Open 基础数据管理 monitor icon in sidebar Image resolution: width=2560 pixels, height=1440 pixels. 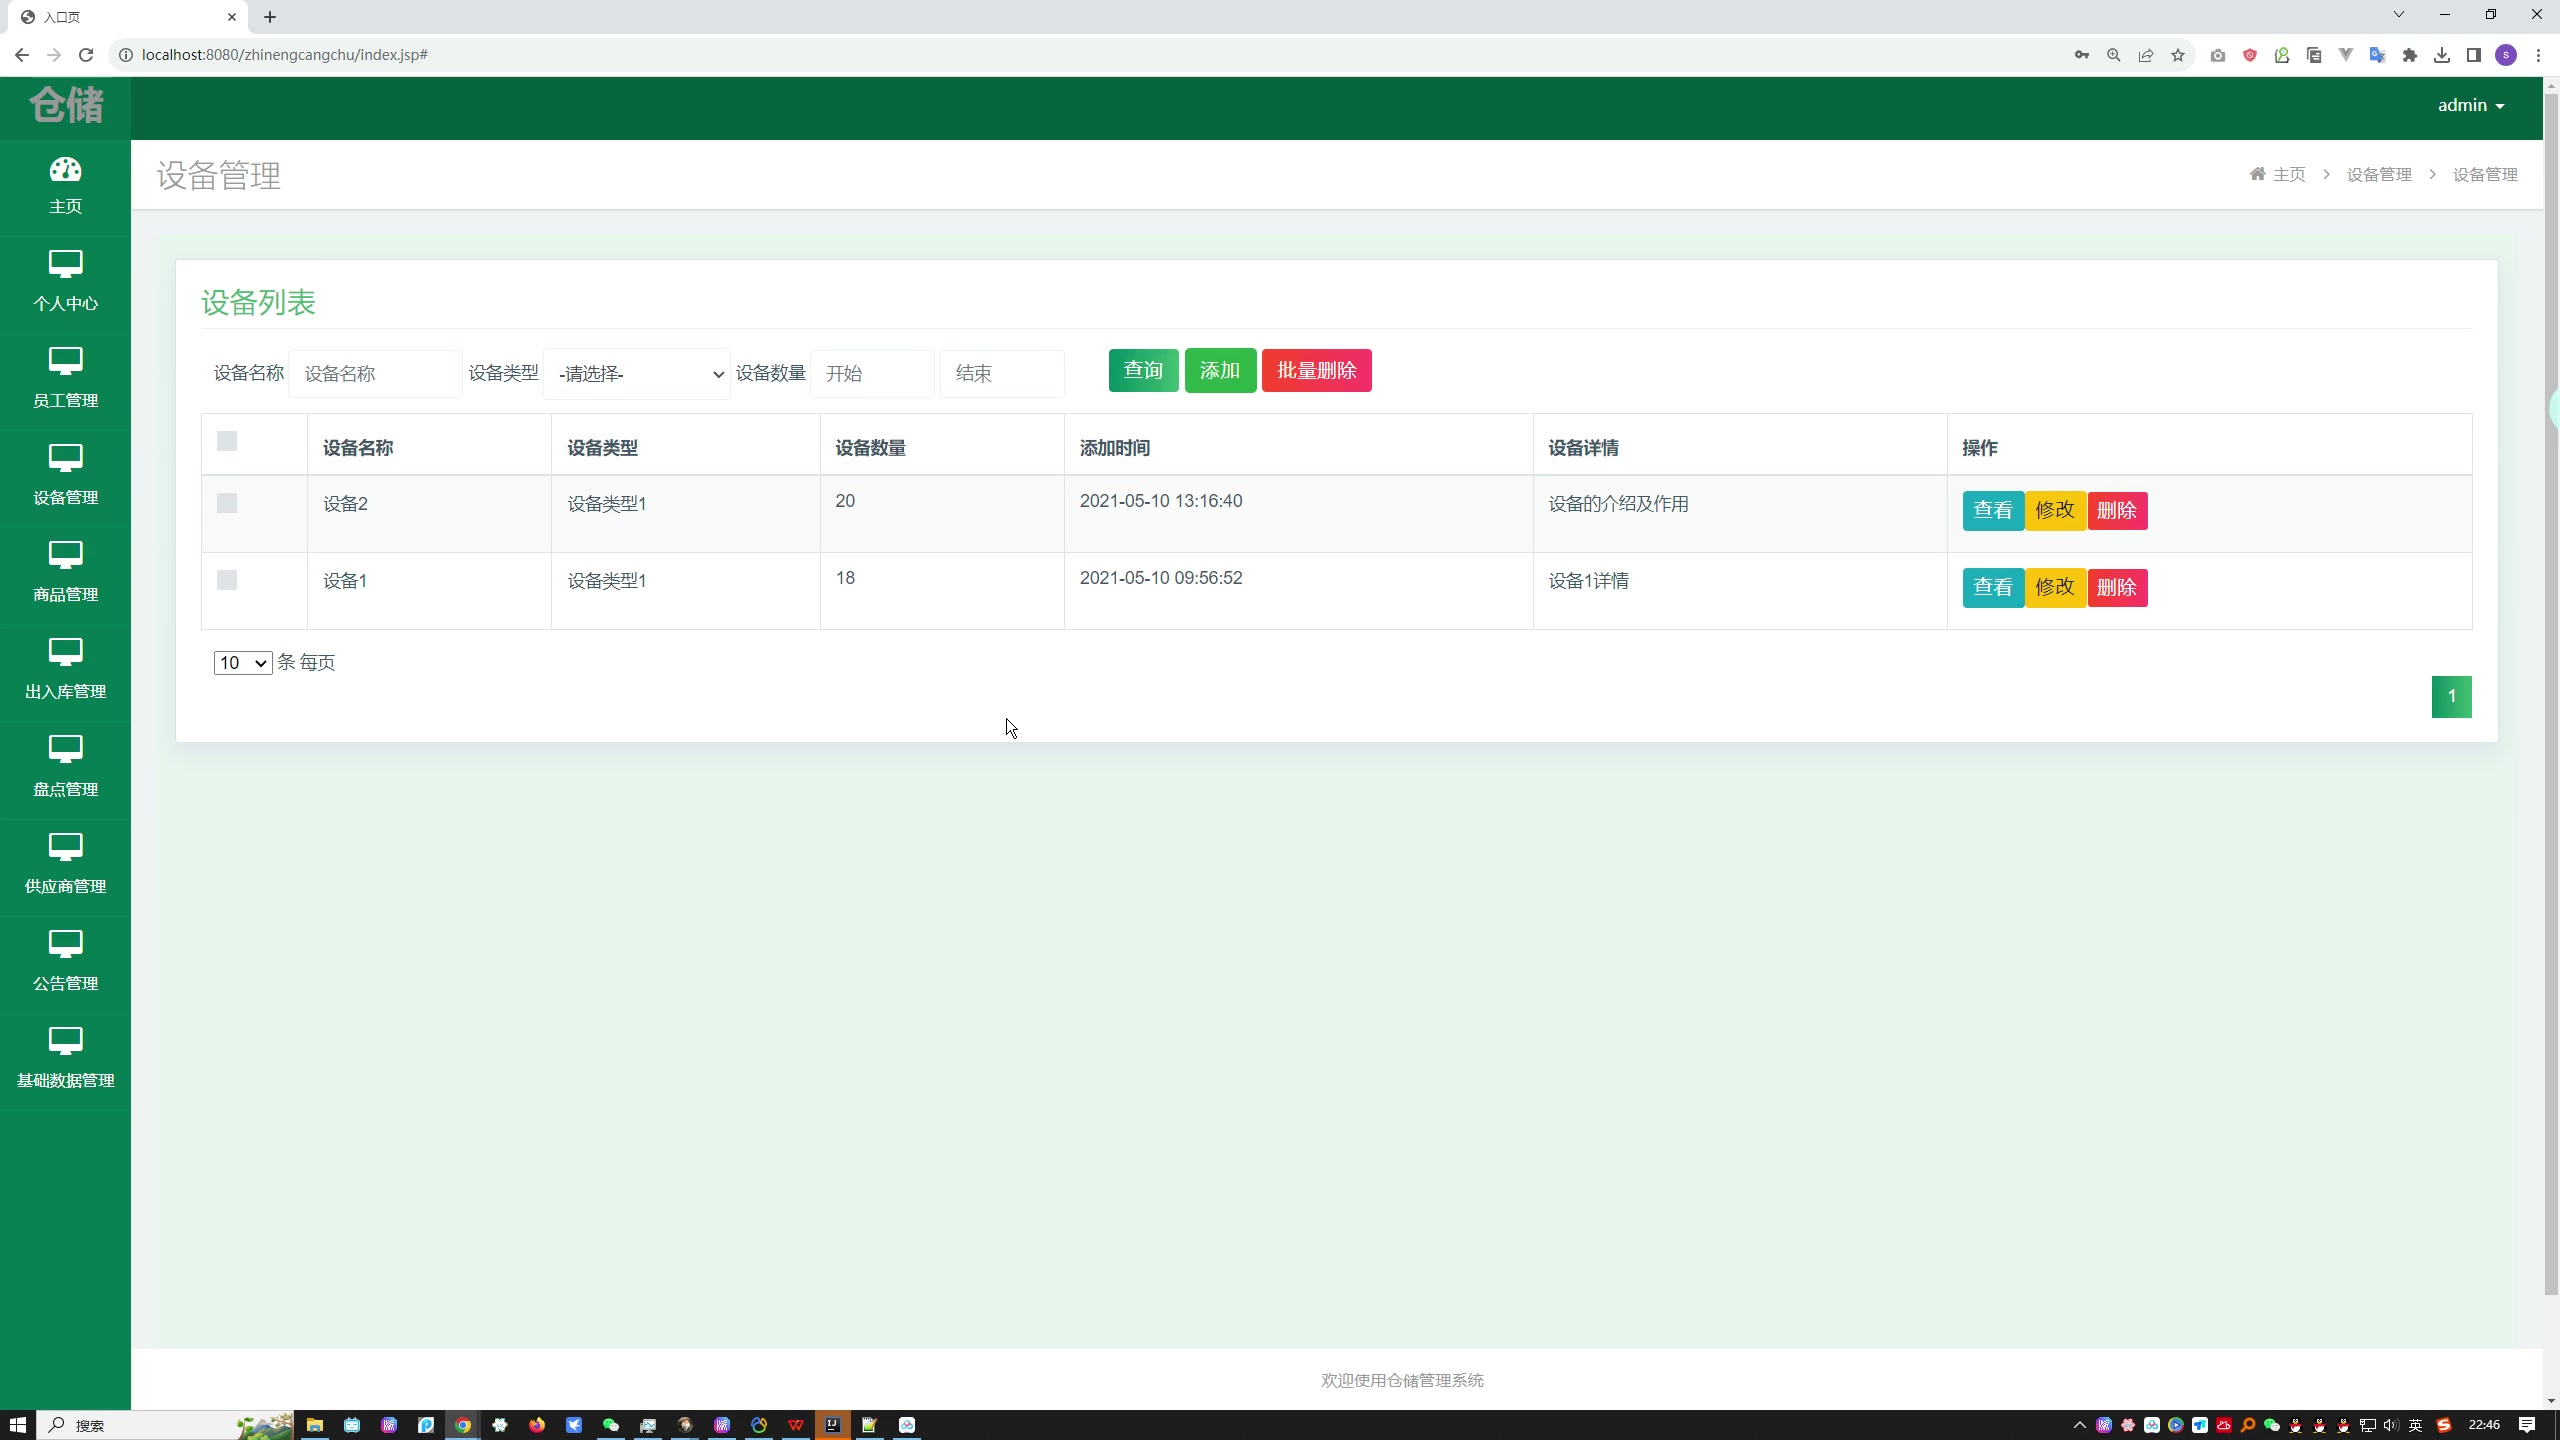[65, 1041]
